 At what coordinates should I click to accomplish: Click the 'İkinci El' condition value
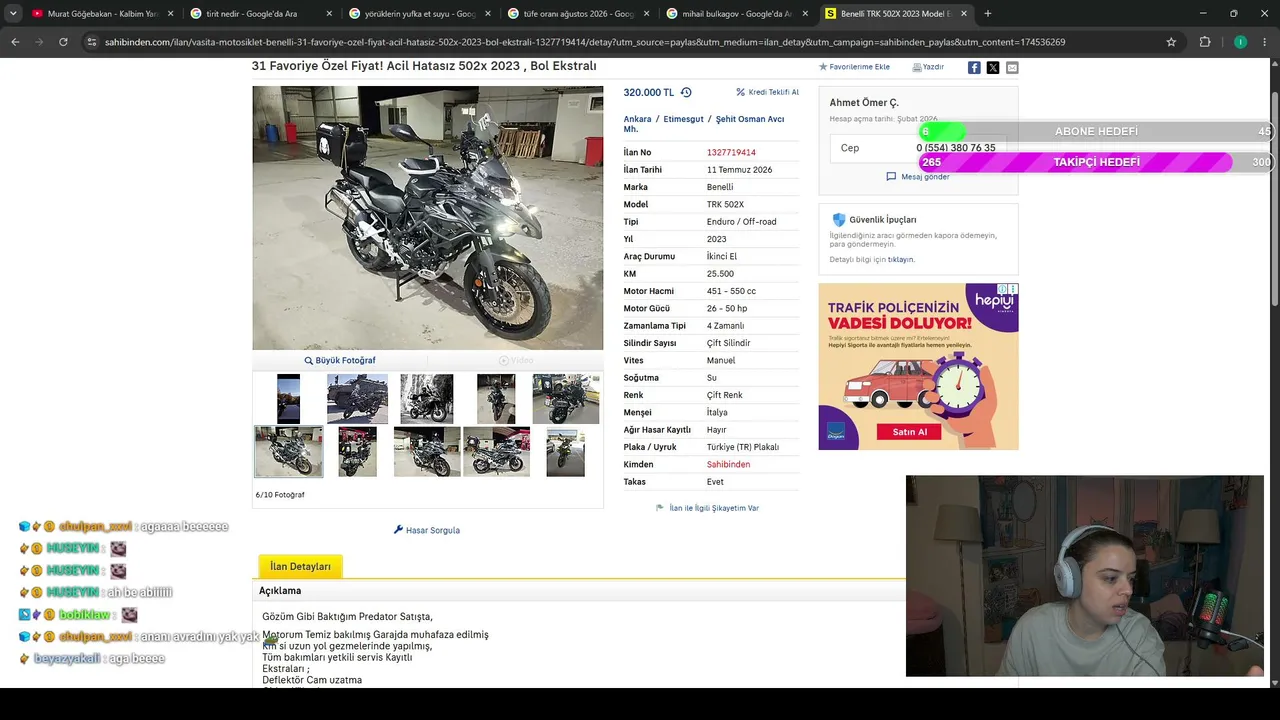[722, 257]
